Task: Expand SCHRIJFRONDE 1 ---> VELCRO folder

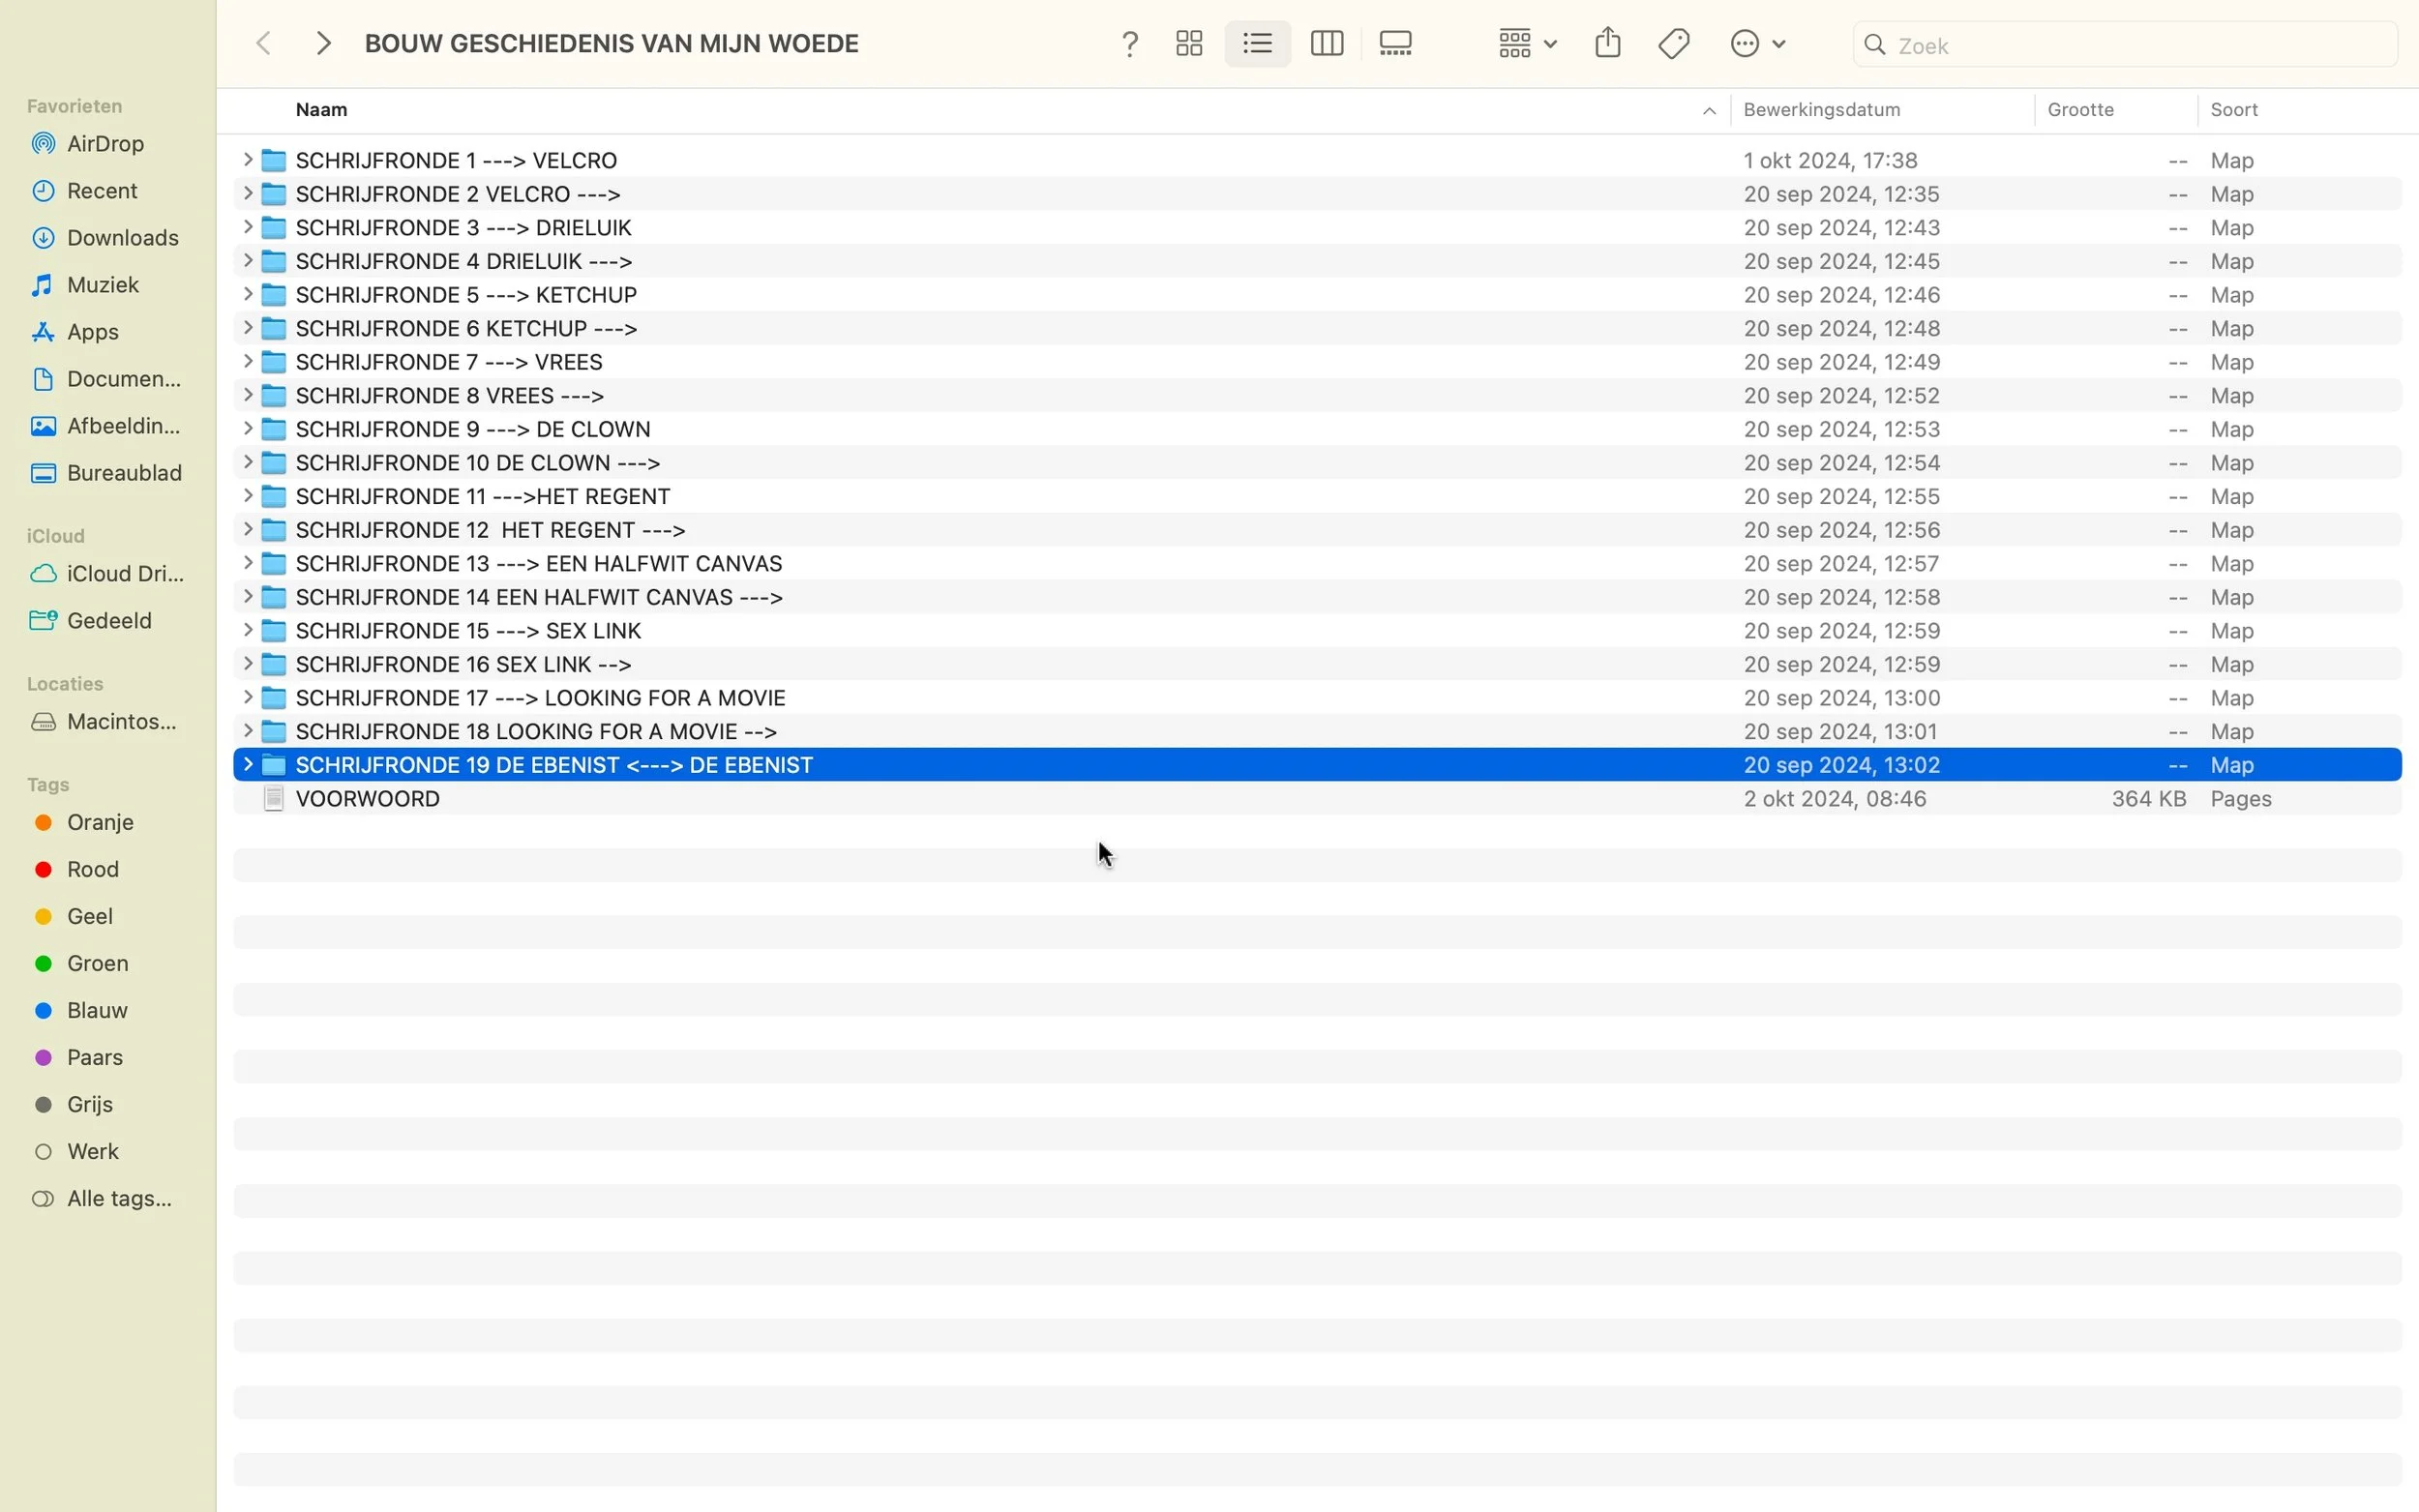Action: click(247, 160)
